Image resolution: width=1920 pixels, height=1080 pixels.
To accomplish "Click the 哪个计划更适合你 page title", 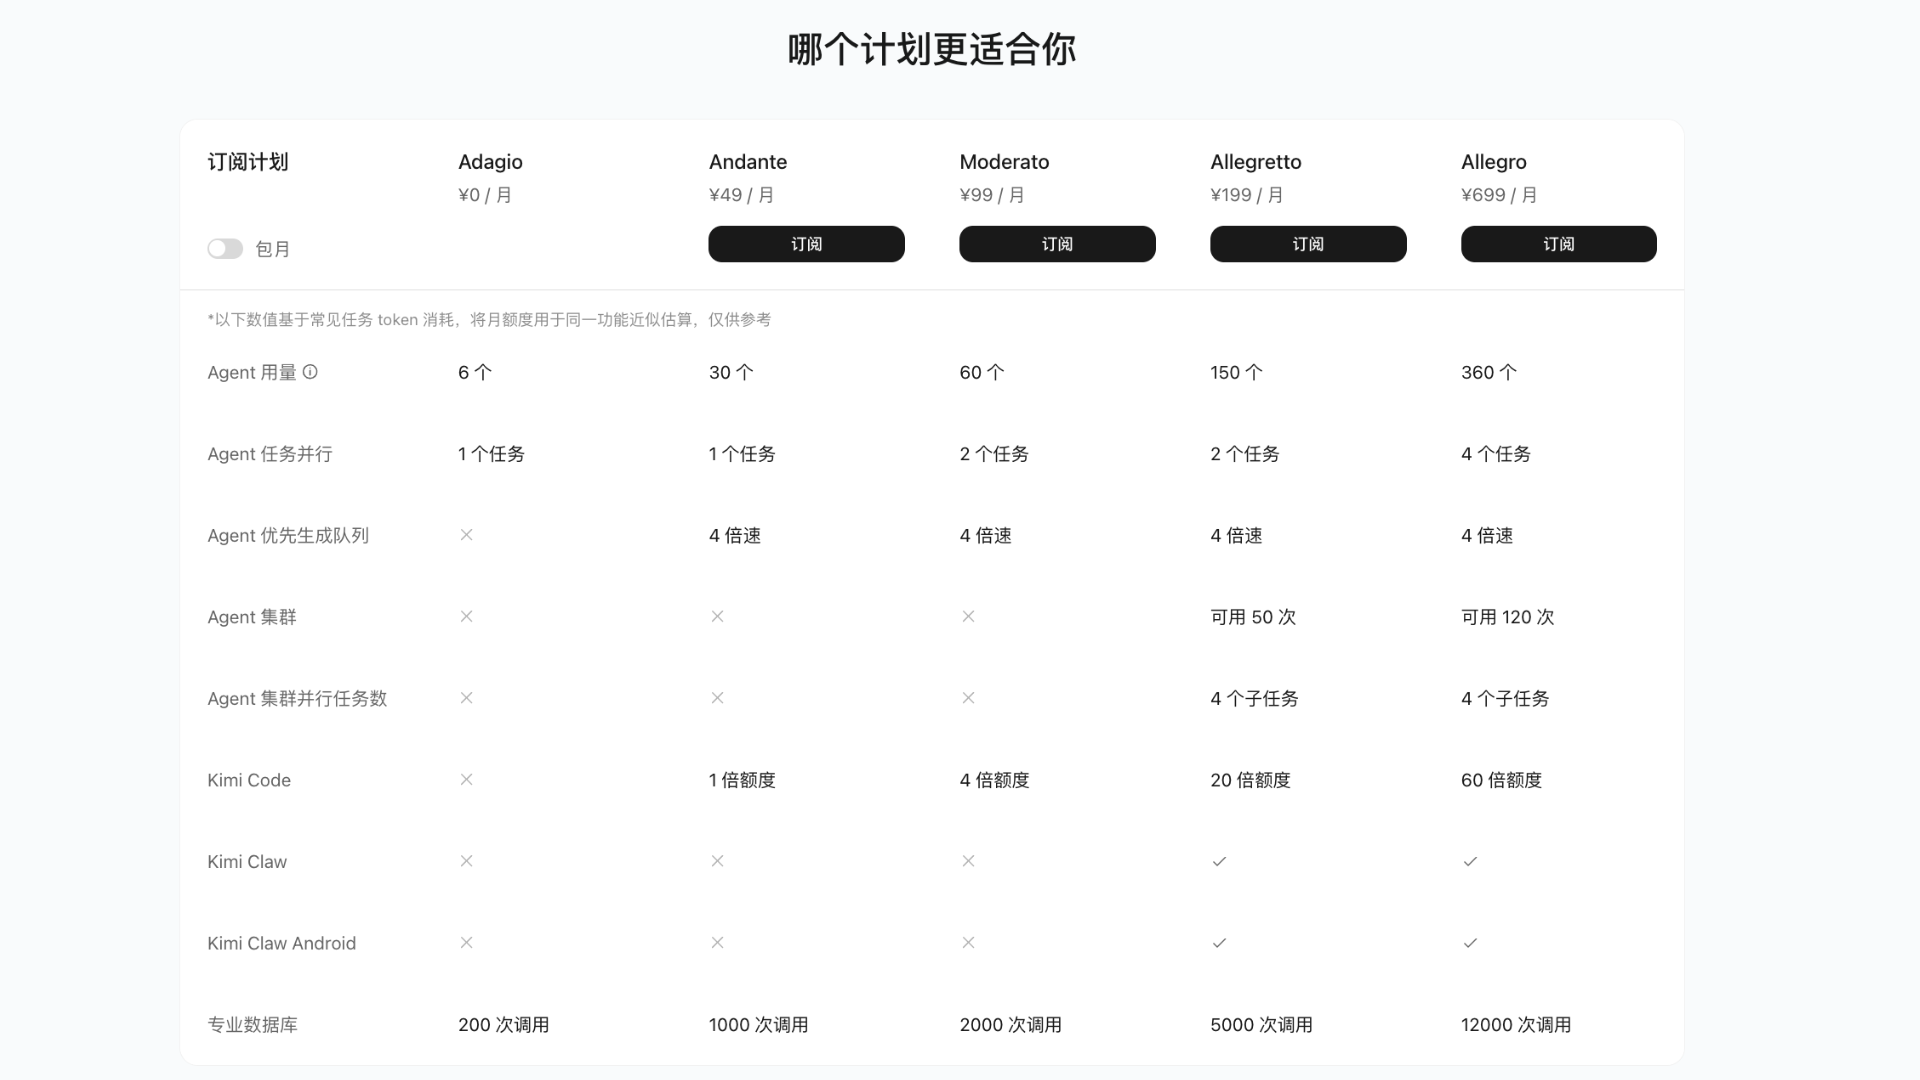I will [931, 47].
